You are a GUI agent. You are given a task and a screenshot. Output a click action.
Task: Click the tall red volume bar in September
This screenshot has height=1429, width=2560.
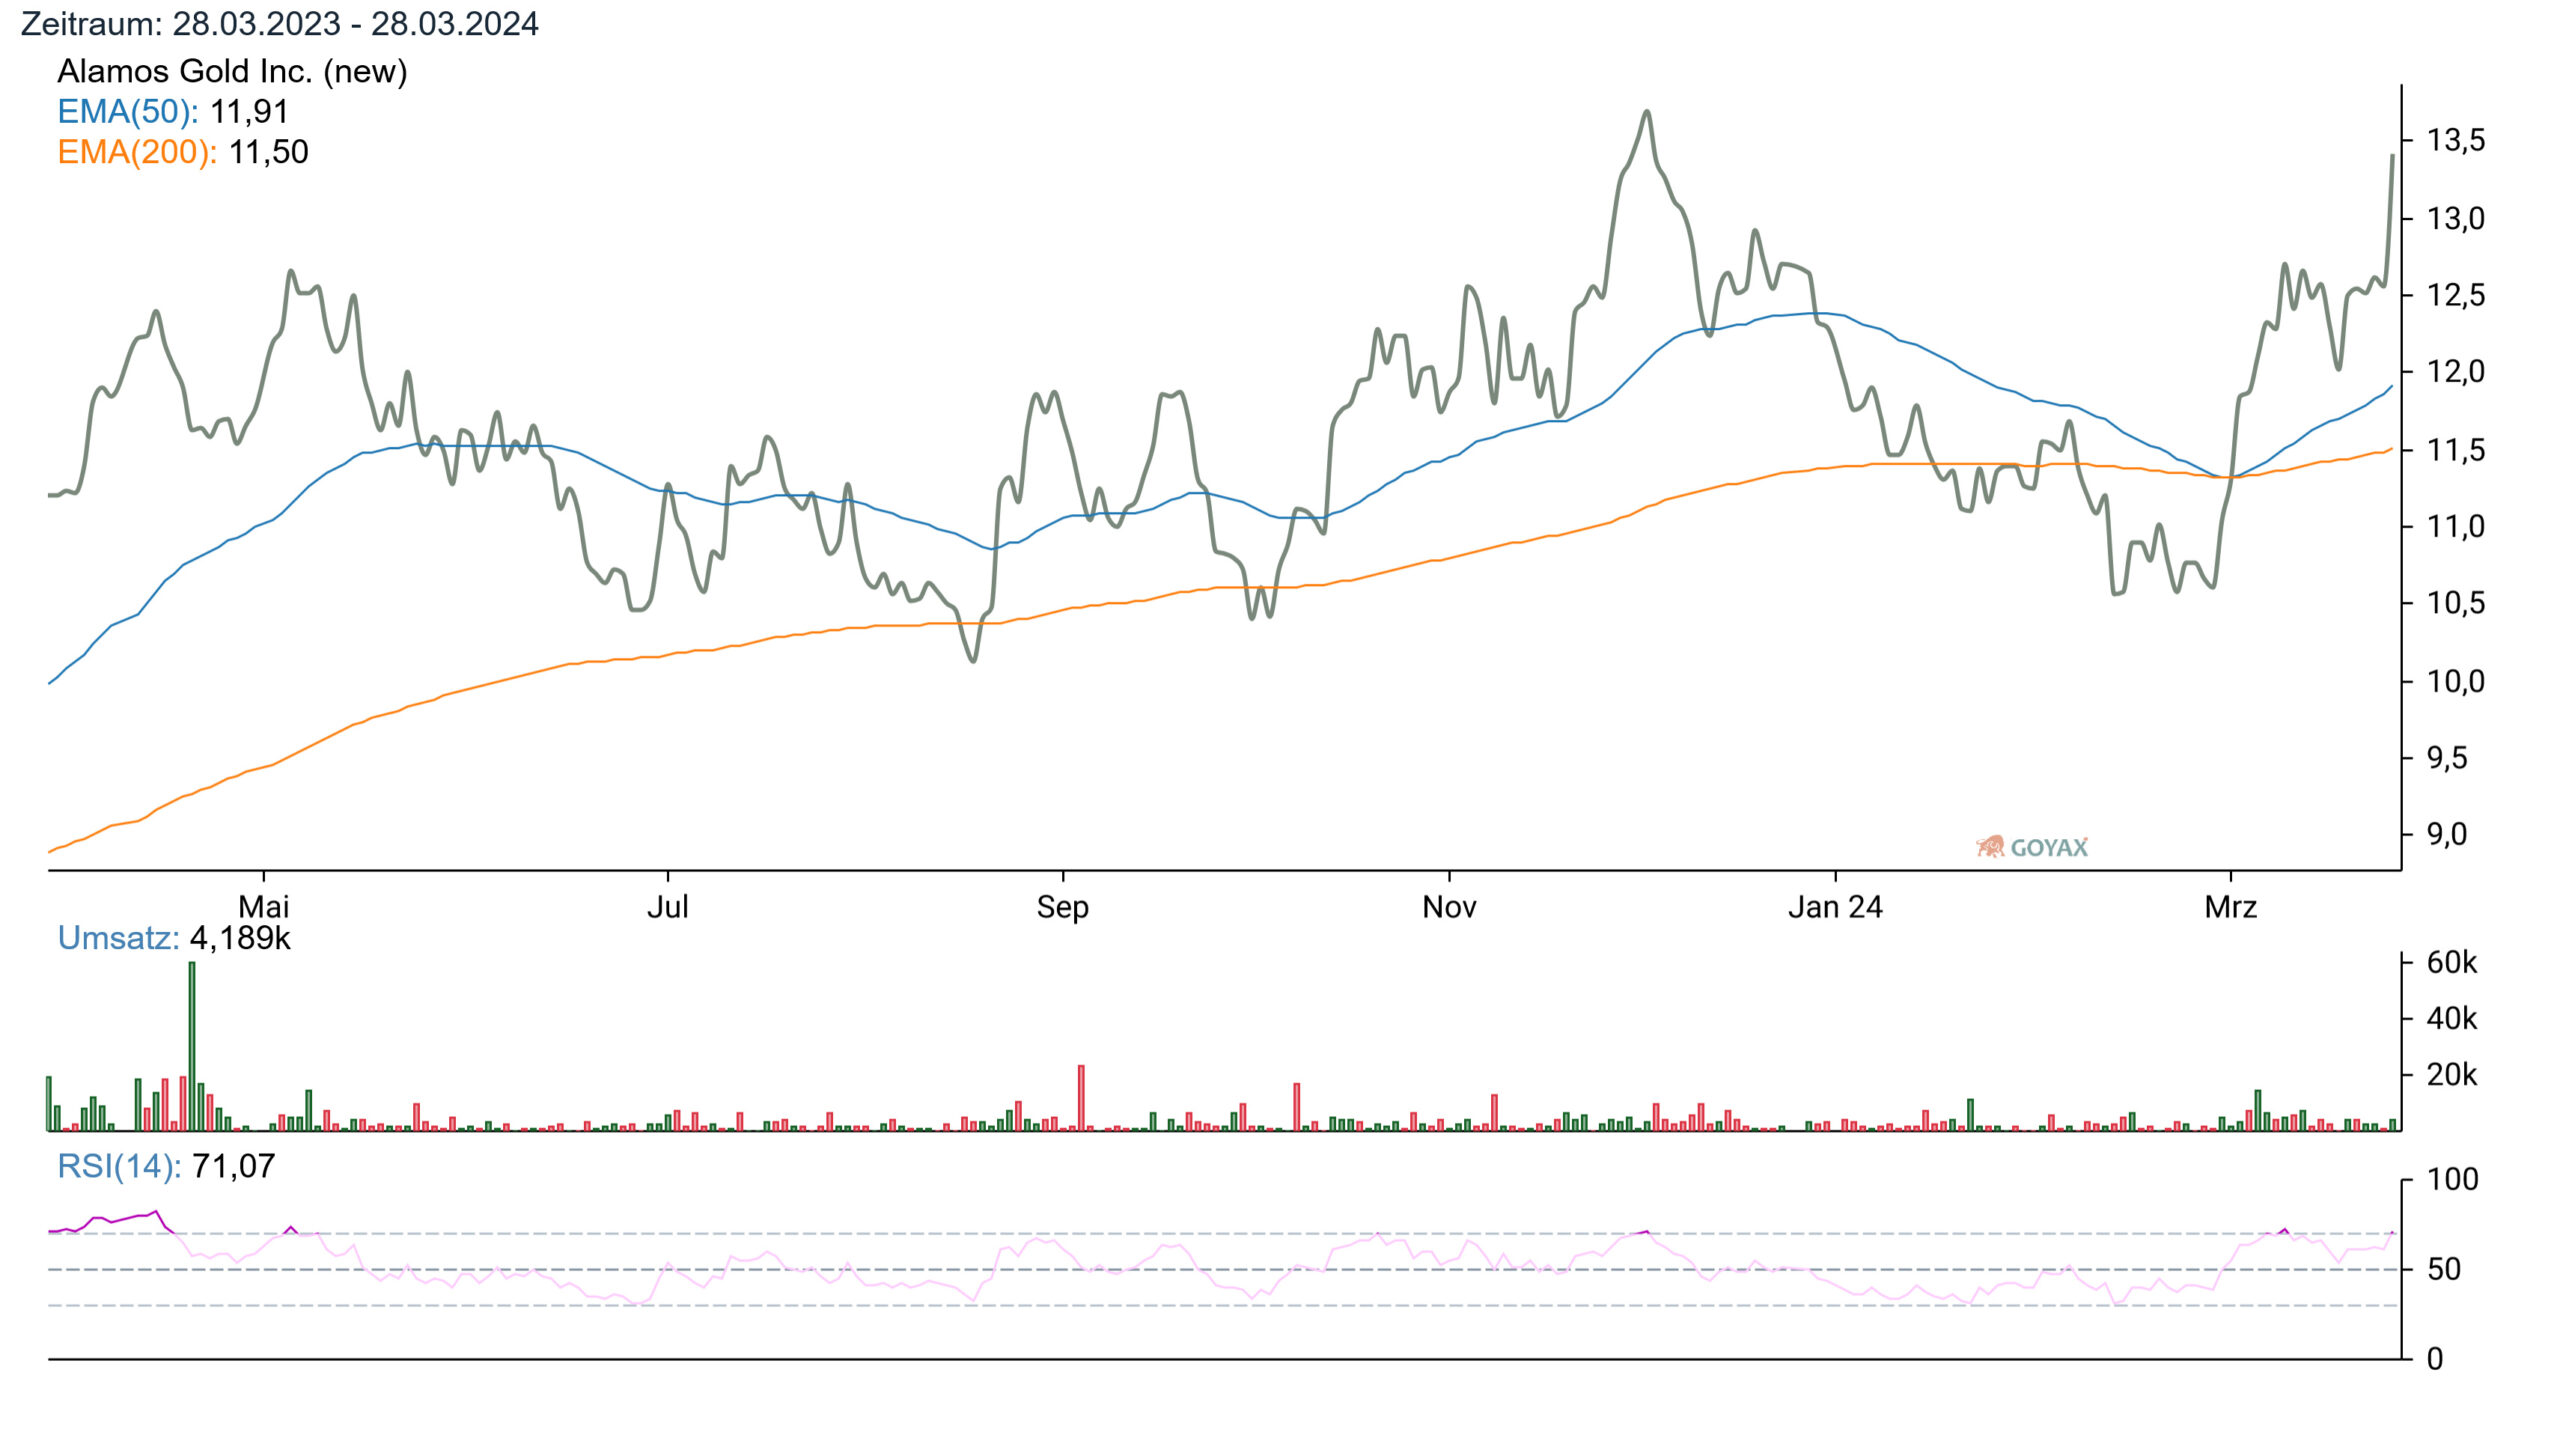click(1081, 1098)
